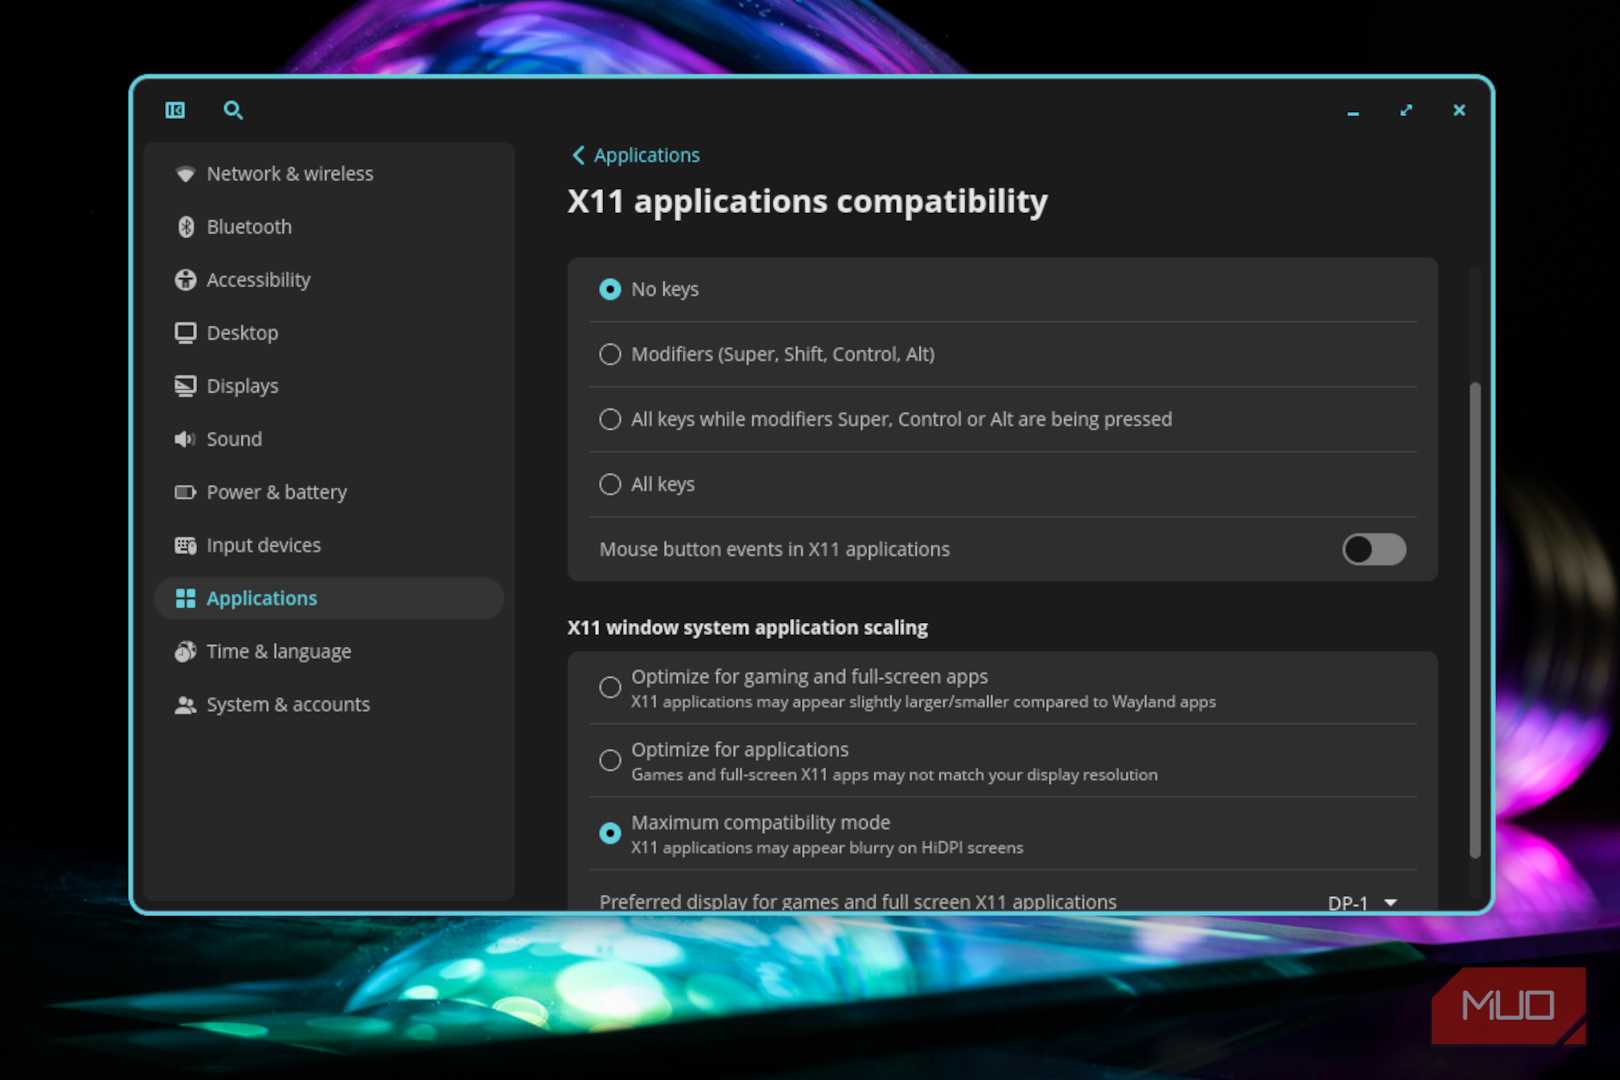1620x1080 pixels.
Task: Select All keys while modifiers pressed option
Action: click(610, 419)
